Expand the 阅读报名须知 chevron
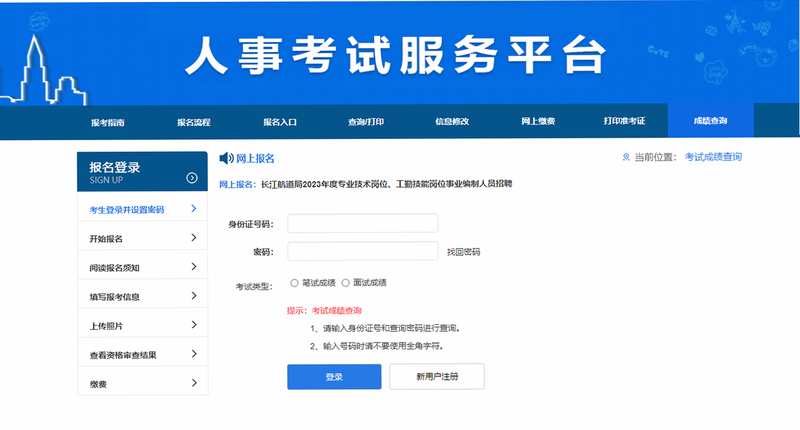Image resolution: width=800 pixels, height=430 pixels. coord(194,266)
